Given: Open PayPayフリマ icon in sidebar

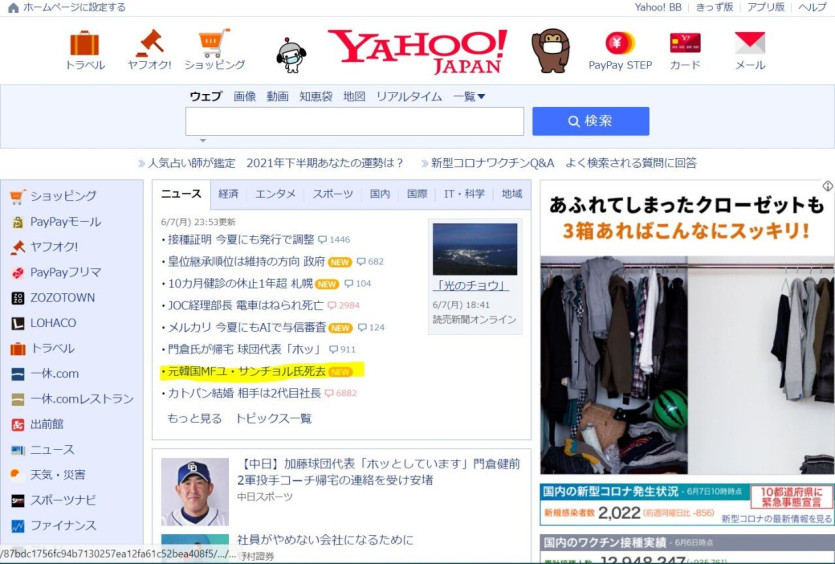Looking at the screenshot, I should point(18,273).
